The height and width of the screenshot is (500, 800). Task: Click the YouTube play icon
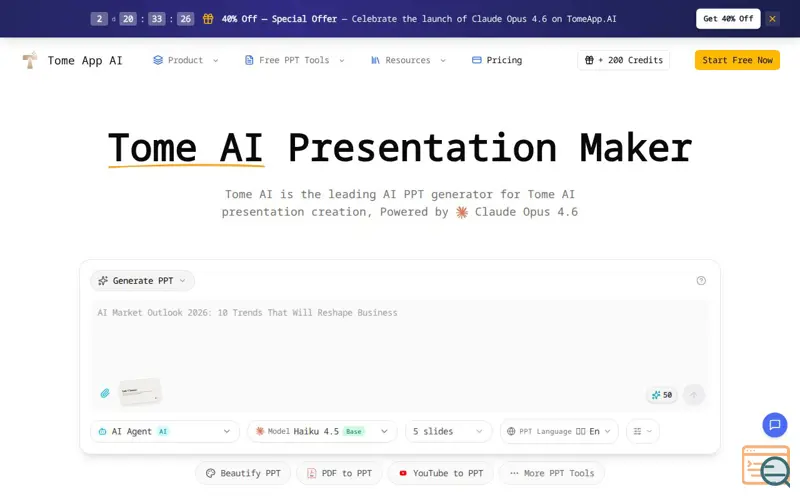[x=403, y=473]
